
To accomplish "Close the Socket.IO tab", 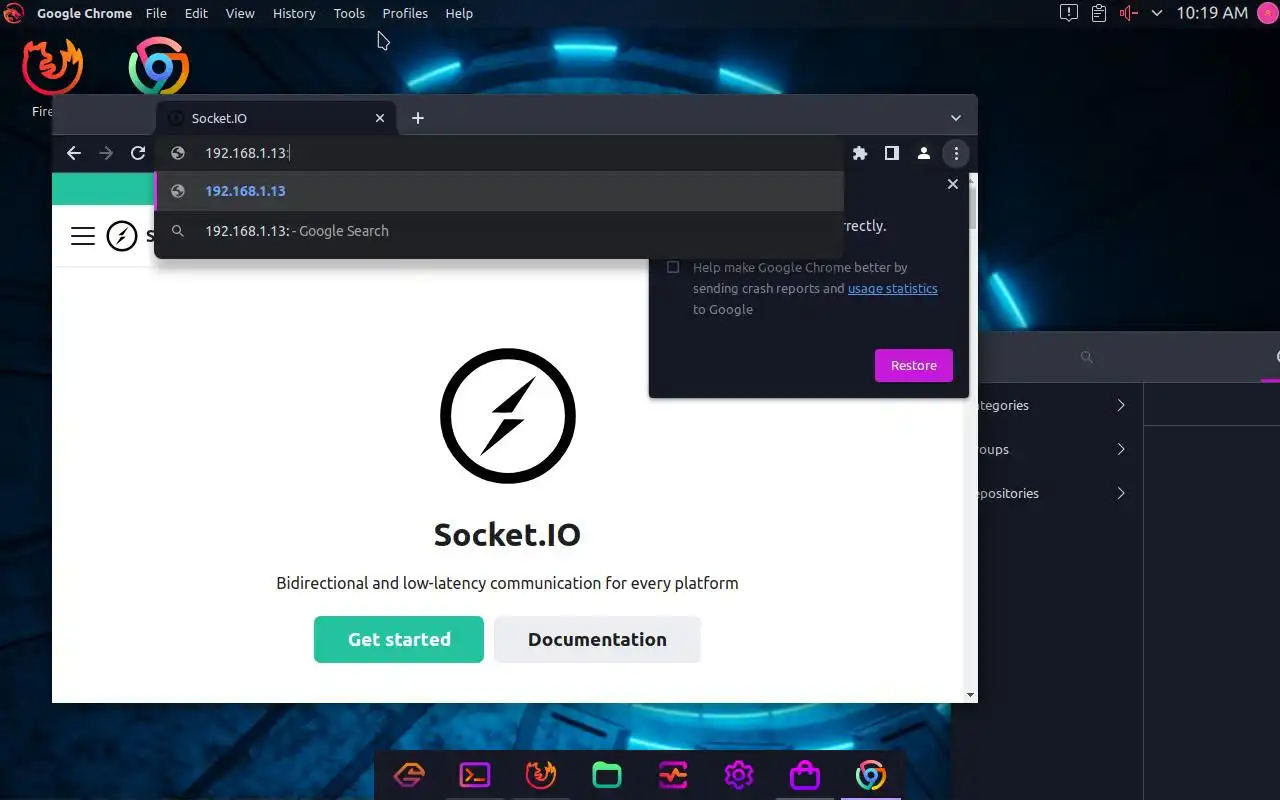I will tap(380, 118).
